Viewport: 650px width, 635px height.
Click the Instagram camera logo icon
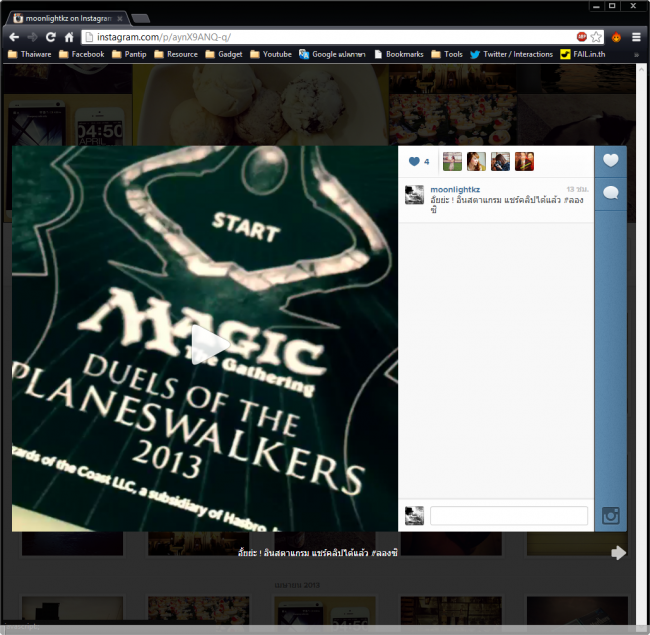[x=611, y=516]
